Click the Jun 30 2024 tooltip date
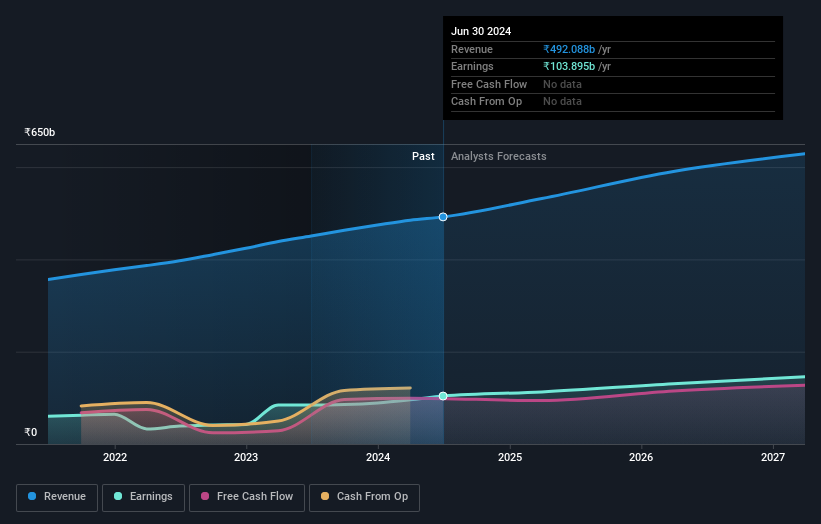Viewport: 821px width, 524px height. (x=481, y=31)
